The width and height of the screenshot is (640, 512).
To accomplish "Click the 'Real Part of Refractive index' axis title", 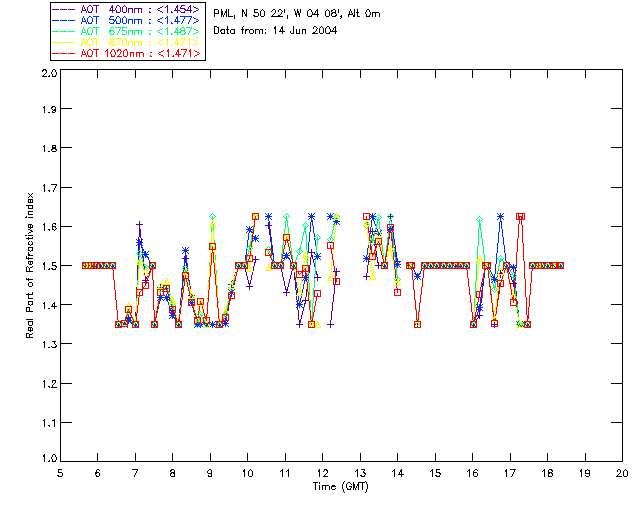I will tap(30, 266).
